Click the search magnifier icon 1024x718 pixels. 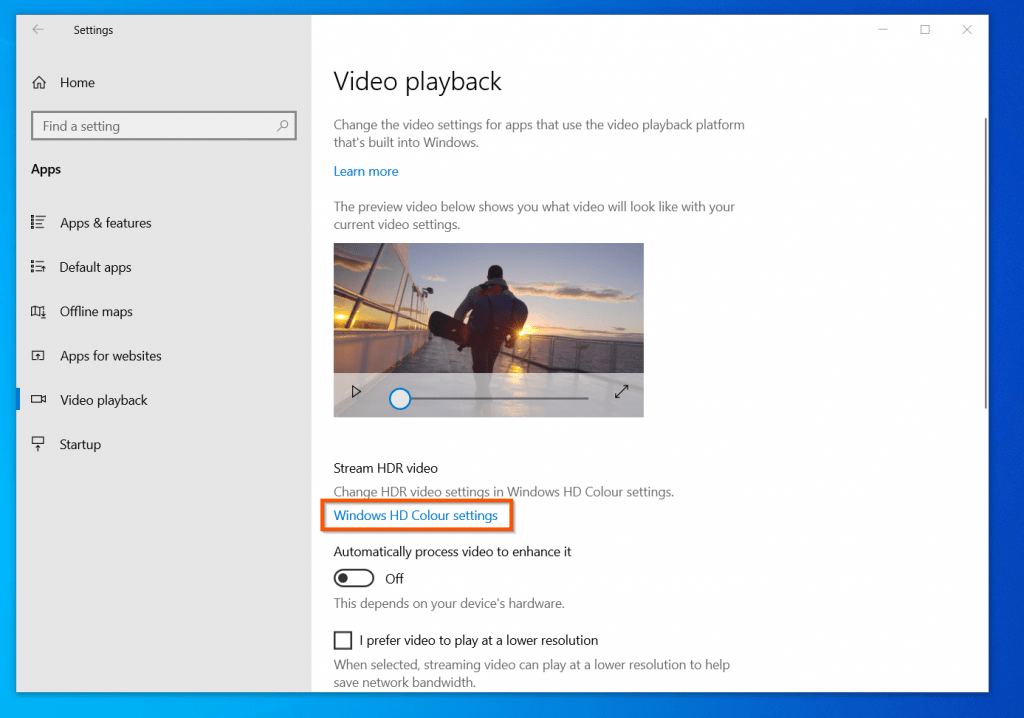(282, 125)
